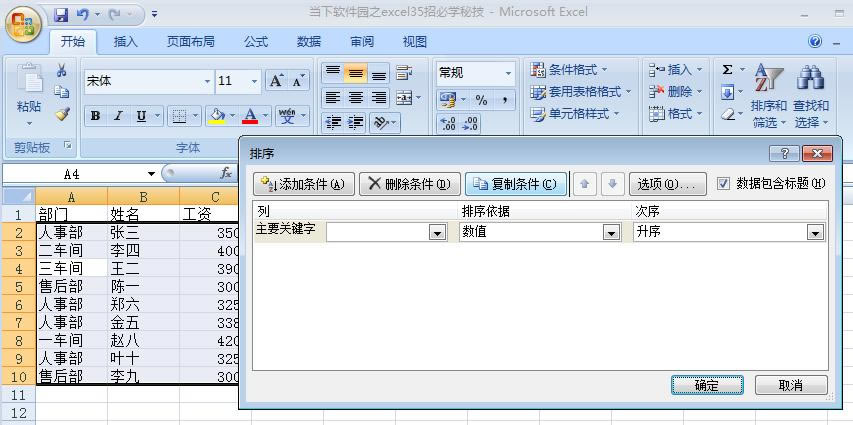Toggle 数据包含标题 checkbox

coord(723,184)
